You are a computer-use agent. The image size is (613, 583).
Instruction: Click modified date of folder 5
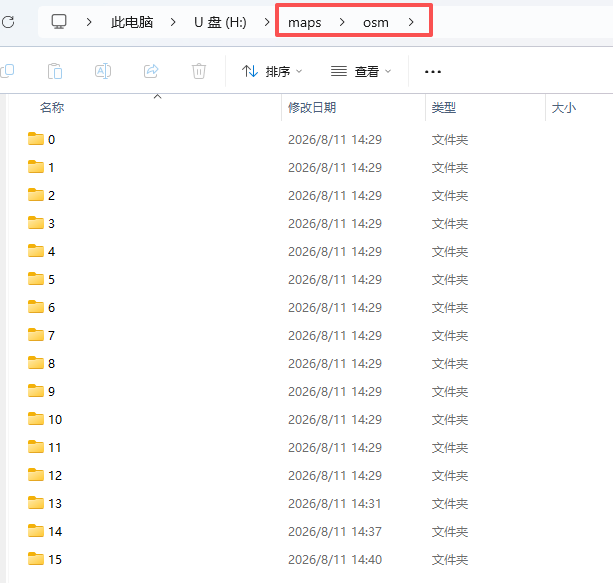pos(335,280)
